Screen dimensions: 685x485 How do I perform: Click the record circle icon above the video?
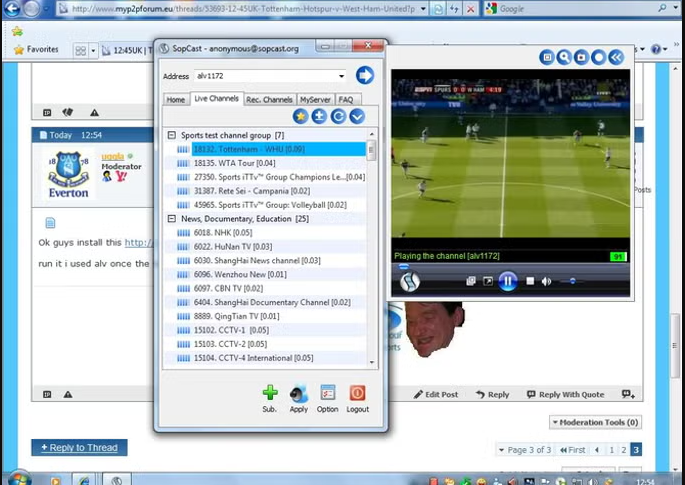[x=599, y=57]
